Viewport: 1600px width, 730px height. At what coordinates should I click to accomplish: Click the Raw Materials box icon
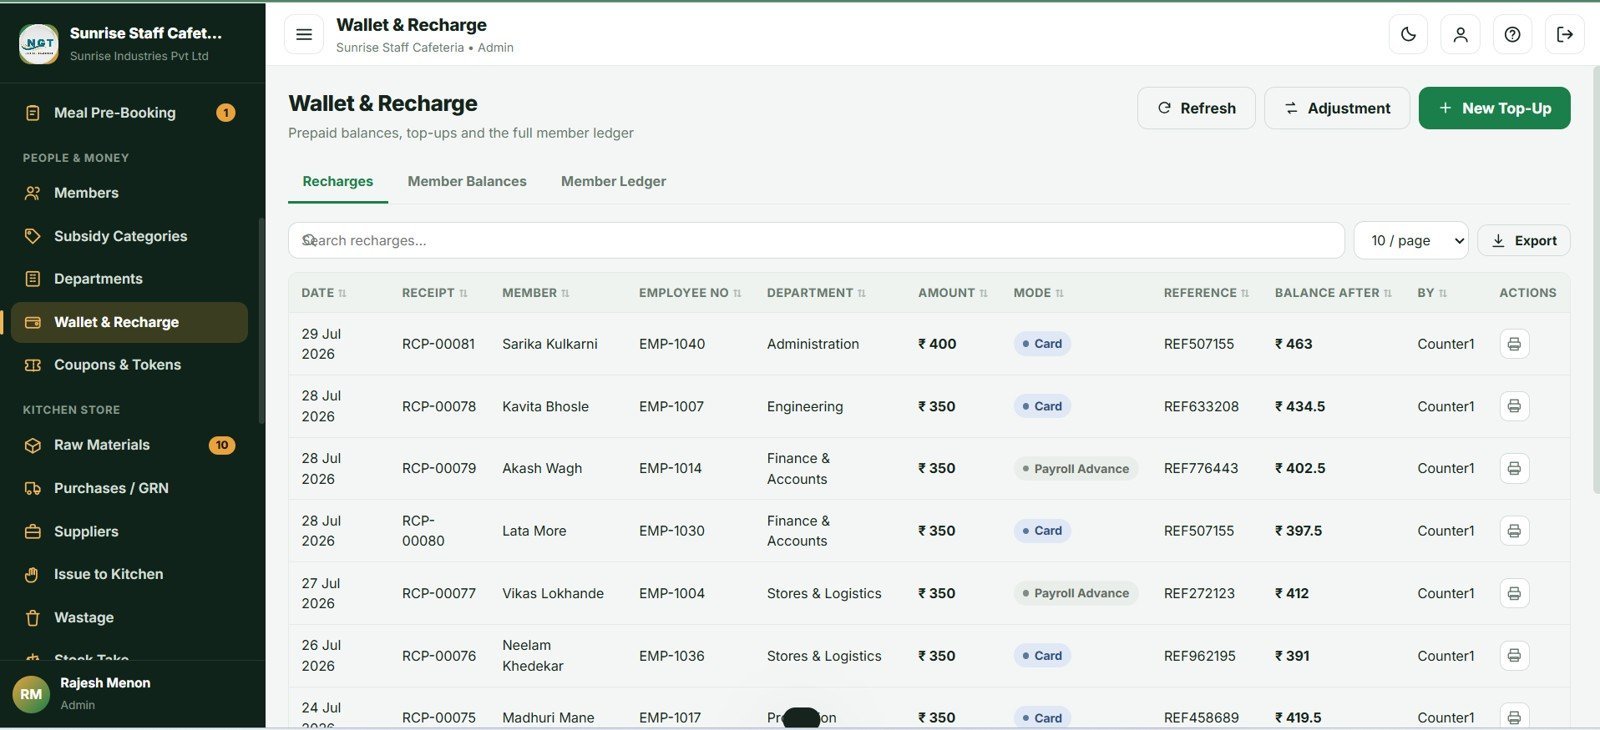pos(33,445)
